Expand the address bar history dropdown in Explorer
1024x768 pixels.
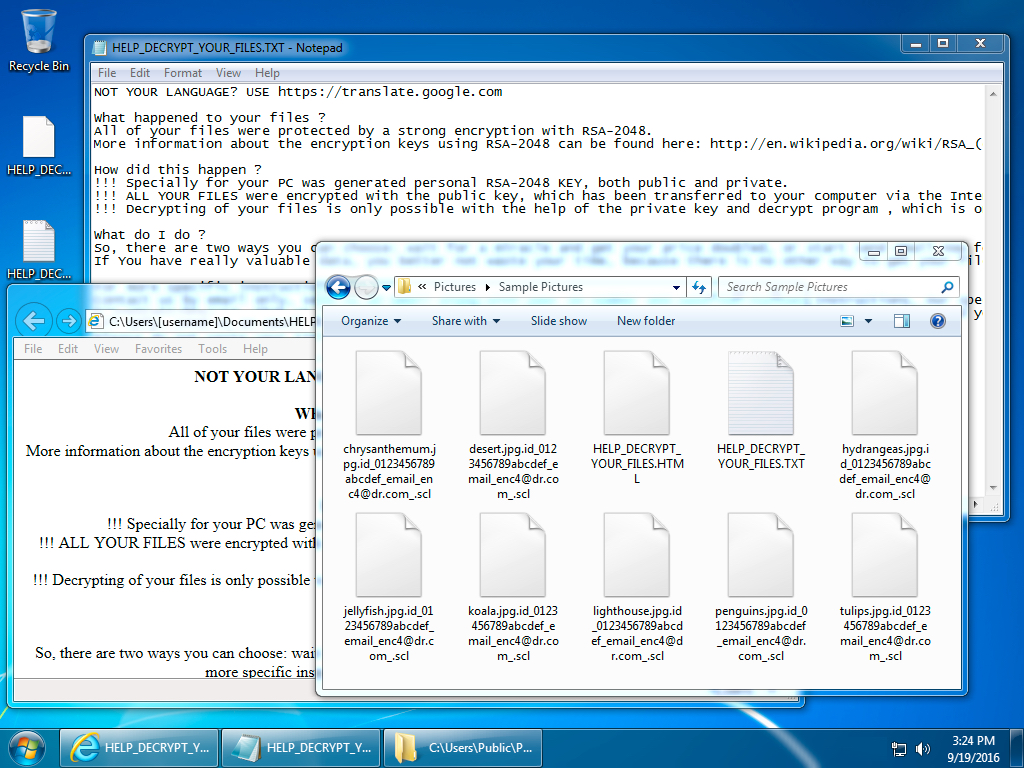click(x=676, y=287)
